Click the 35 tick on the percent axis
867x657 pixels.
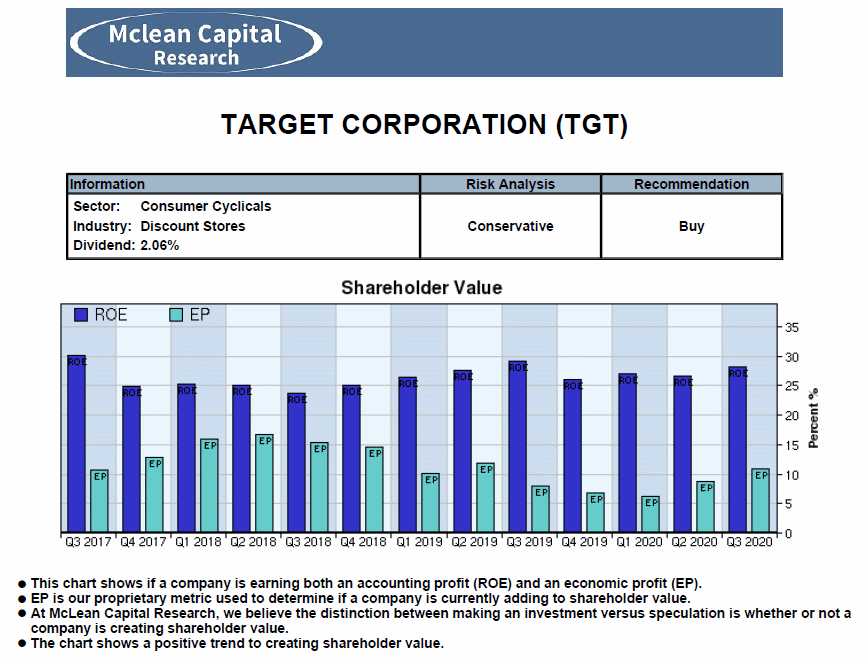click(792, 328)
